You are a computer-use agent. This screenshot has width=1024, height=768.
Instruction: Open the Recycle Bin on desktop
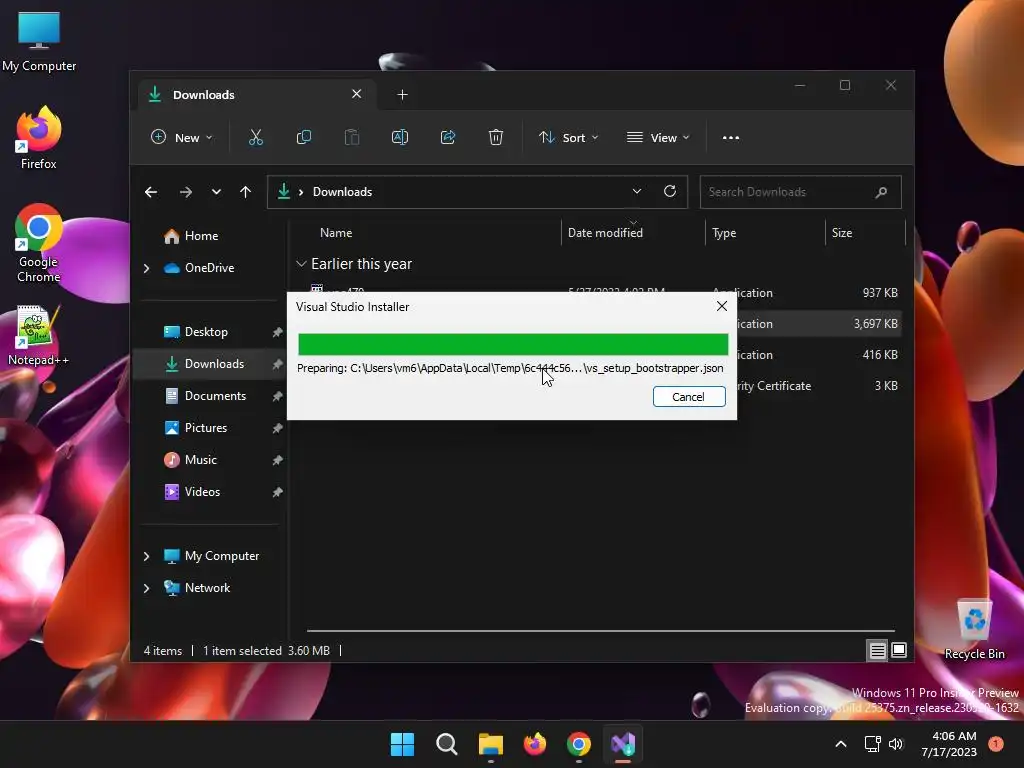click(x=974, y=630)
